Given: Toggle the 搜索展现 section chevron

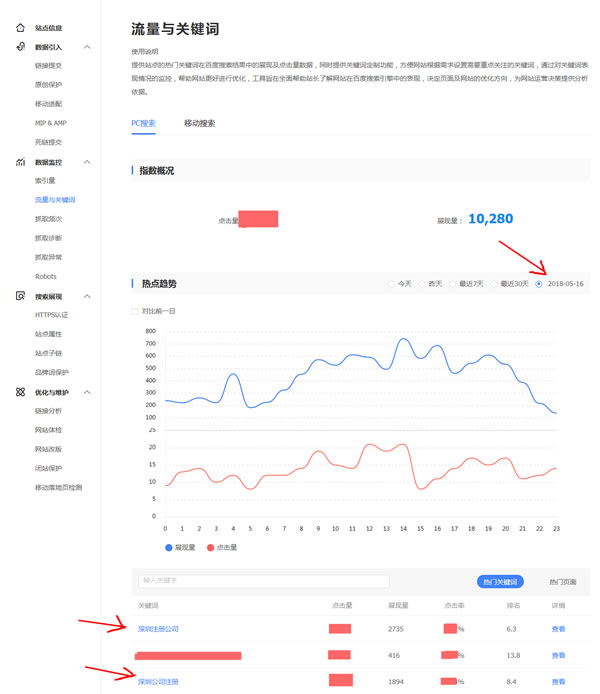Looking at the screenshot, I should [87, 296].
